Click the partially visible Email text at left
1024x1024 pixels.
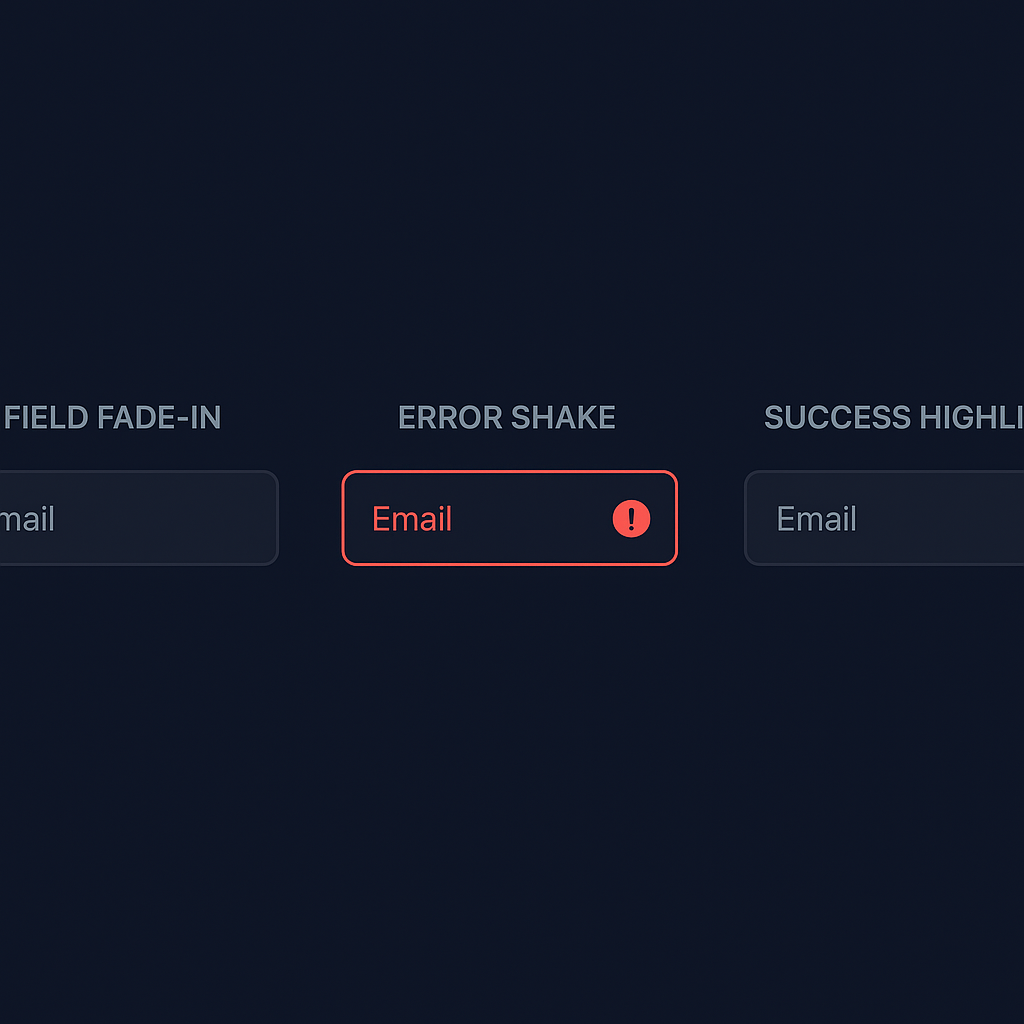point(28,519)
